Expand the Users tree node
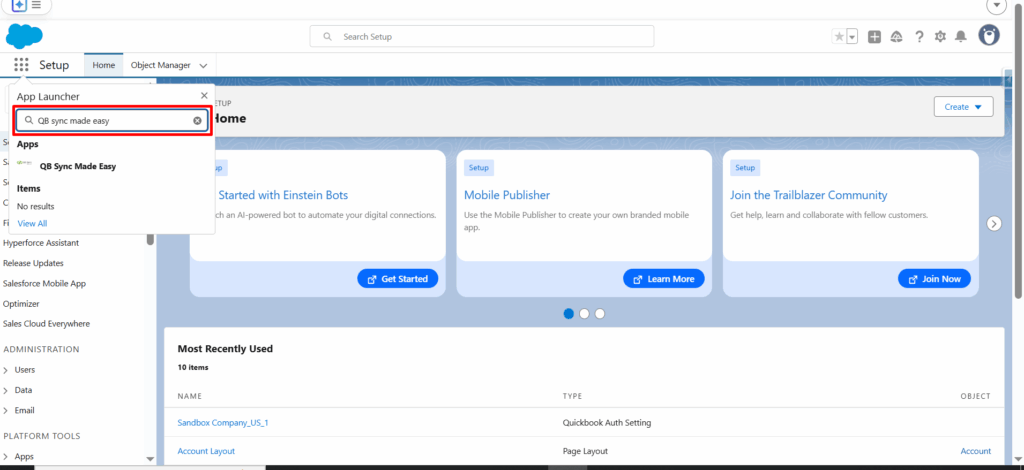Image resolution: width=1024 pixels, height=470 pixels. coord(7,370)
